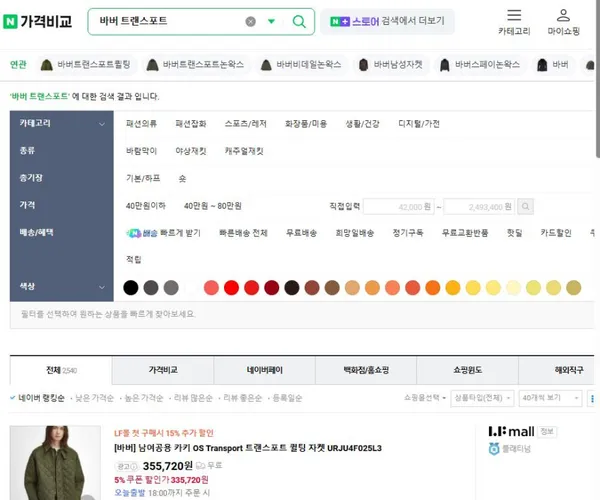Pick the brown color swatch
This screenshot has width=600, height=500.
(x=332, y=288)
